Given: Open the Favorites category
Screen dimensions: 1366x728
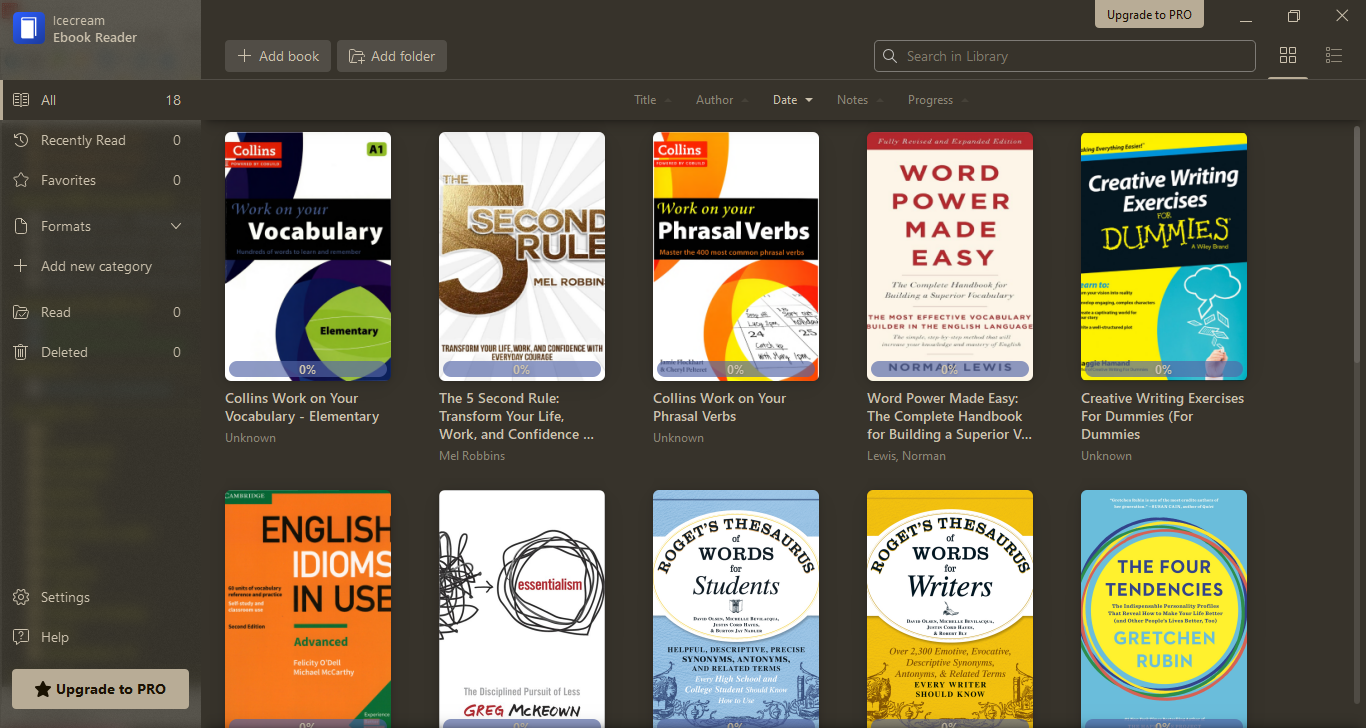Looking at the screenshot, I should pos(100,180).
